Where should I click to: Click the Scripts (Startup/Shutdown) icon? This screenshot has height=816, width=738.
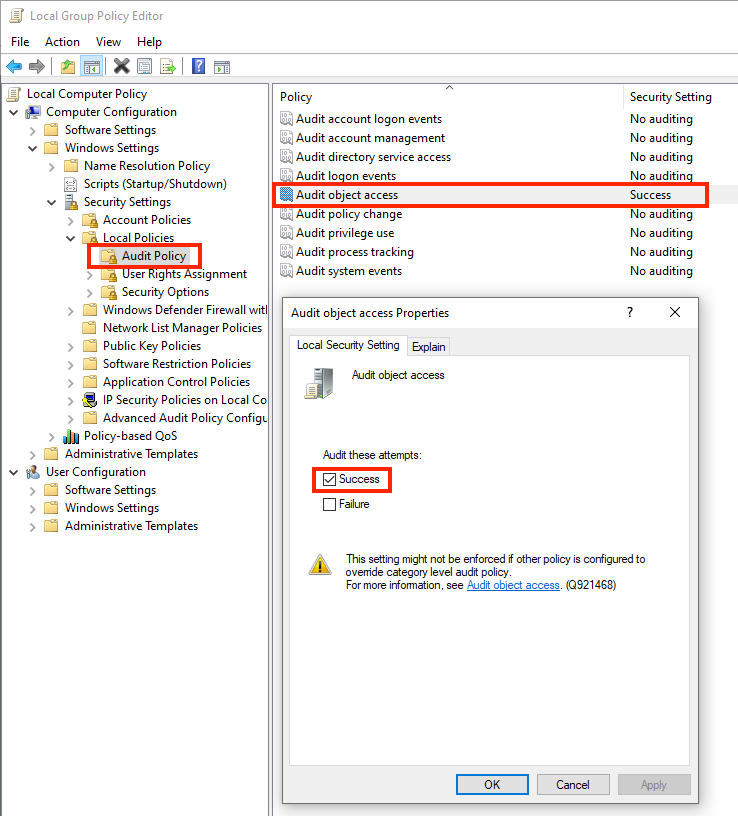(70, 184)
